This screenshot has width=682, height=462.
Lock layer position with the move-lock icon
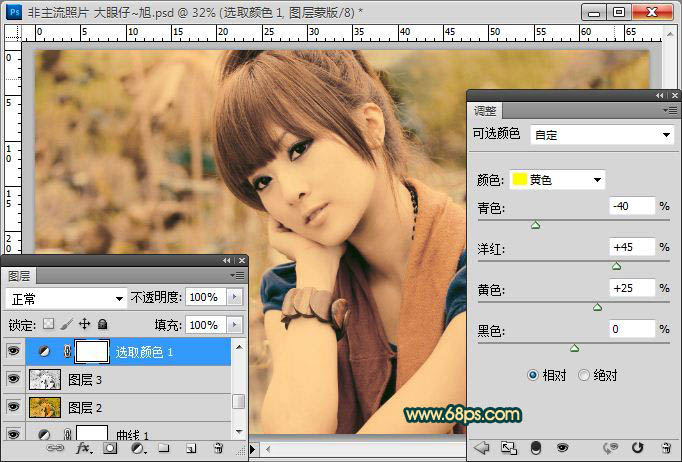click(x=85, y=325)
